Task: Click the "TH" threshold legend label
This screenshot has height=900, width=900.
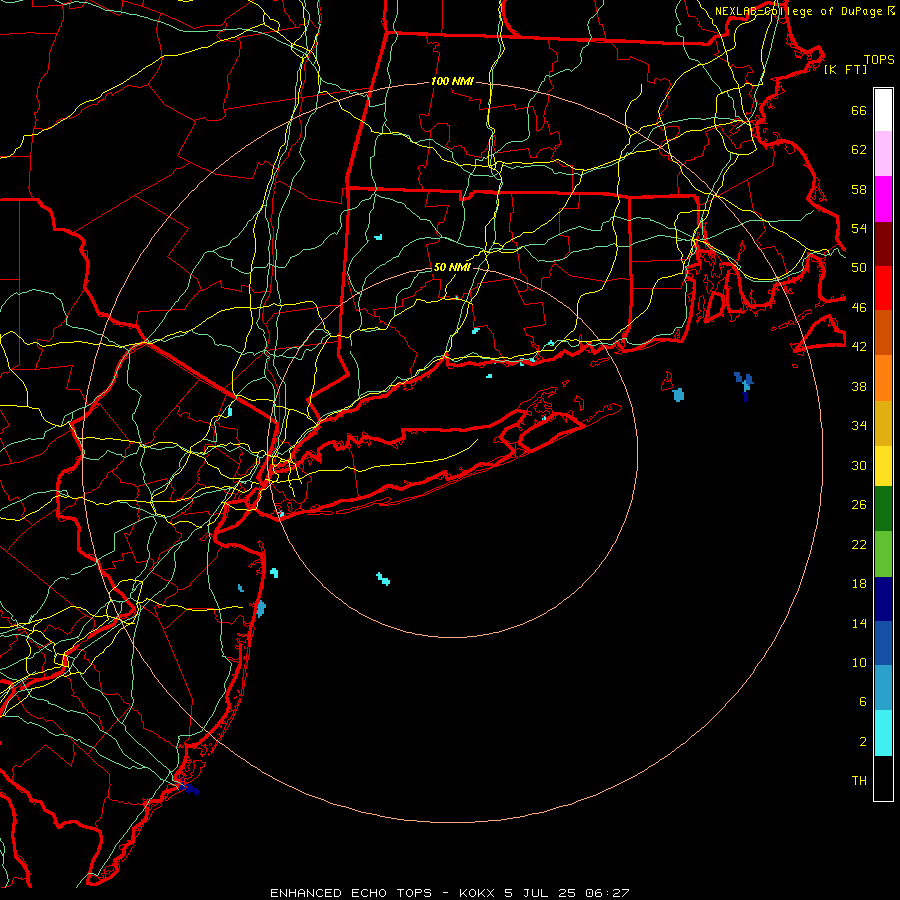Action: click(x=859, y=780)
